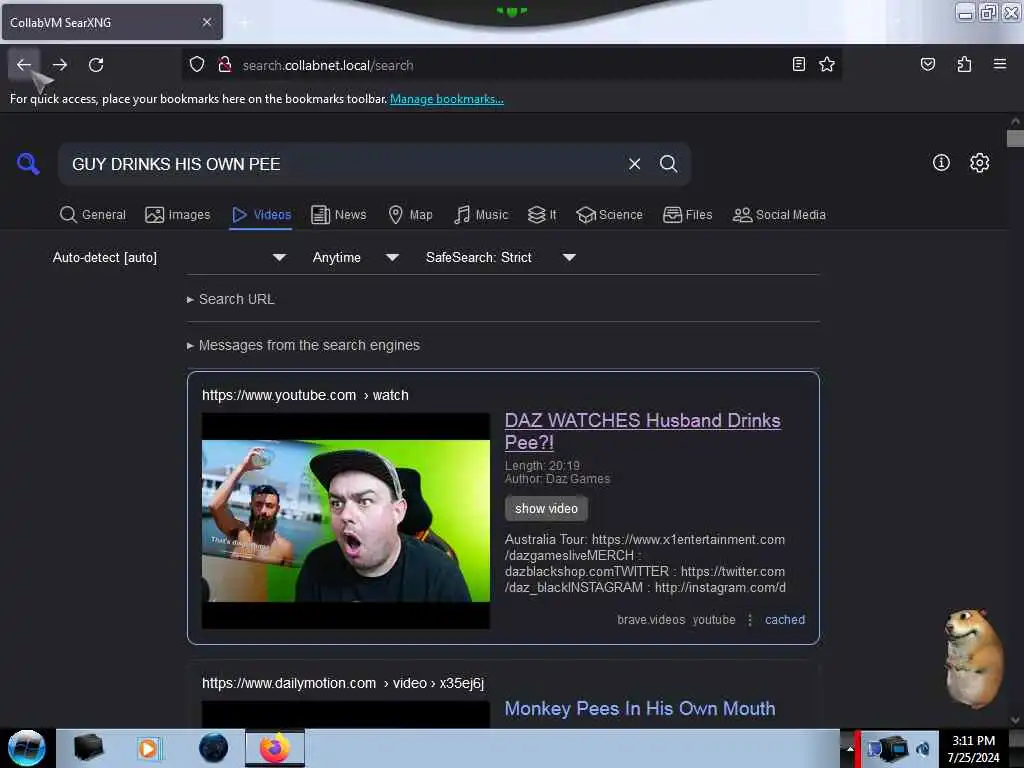Switch to the News category

(x=338, y=214)
